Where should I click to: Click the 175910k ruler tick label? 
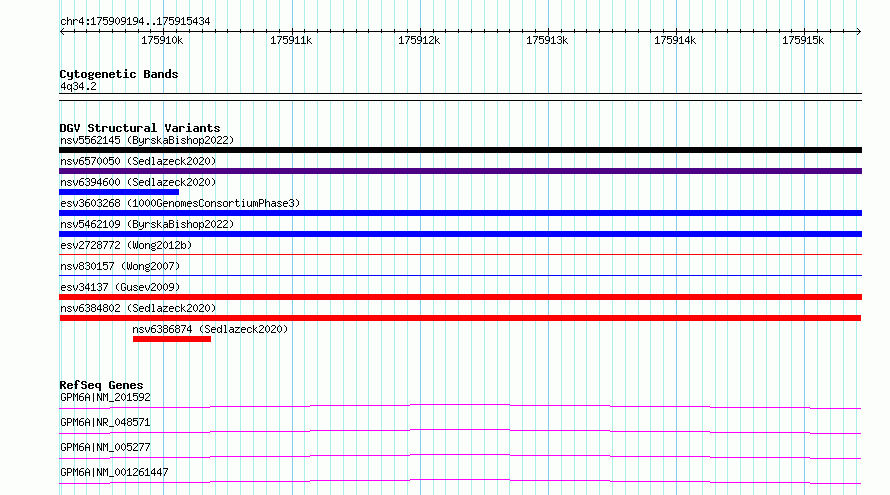pos(162,40)
